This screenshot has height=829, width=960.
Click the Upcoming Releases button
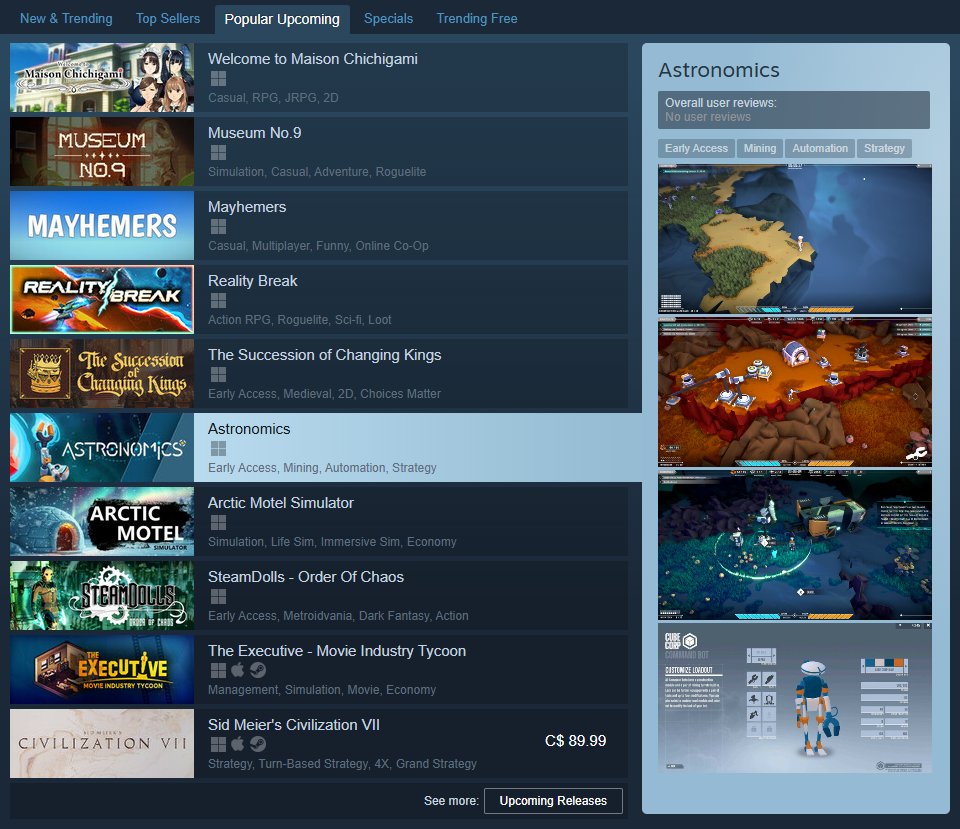[x=553, y=801]
